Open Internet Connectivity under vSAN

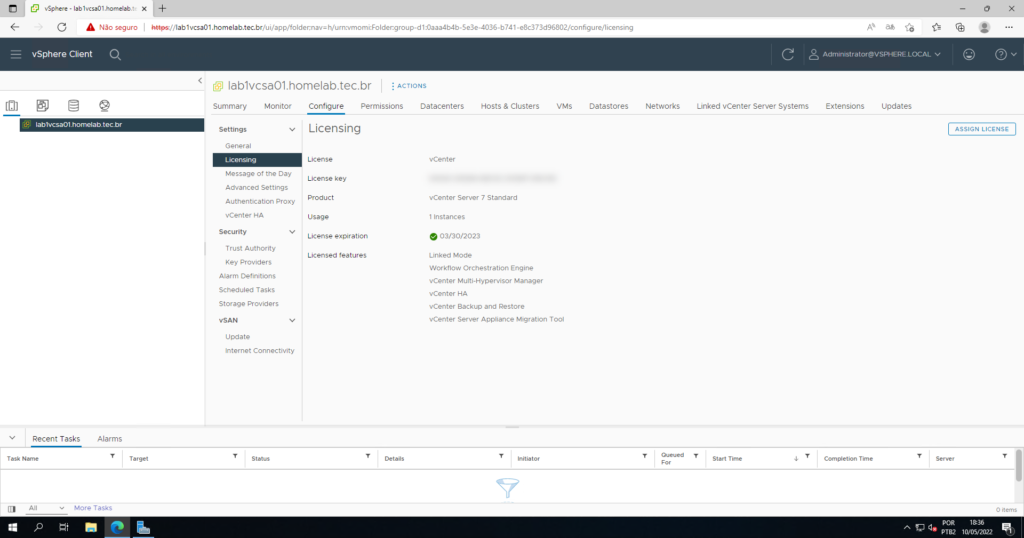259,351
